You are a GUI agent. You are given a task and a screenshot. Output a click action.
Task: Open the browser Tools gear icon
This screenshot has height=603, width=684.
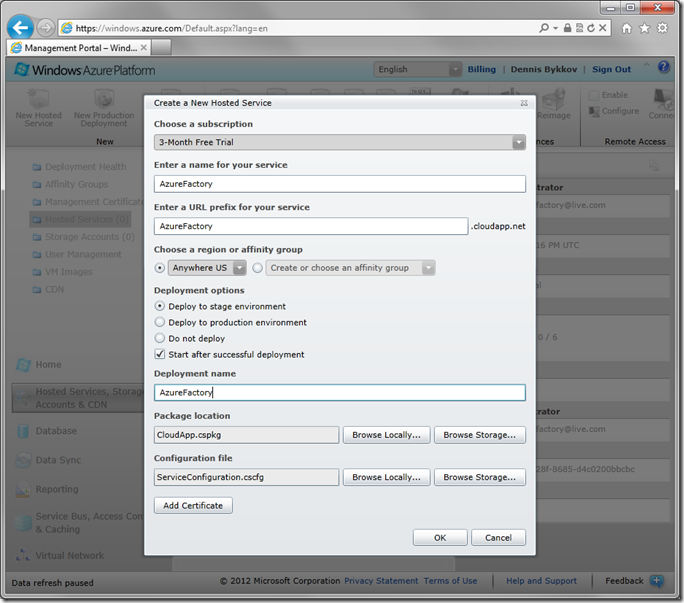[x=662, y=28]
